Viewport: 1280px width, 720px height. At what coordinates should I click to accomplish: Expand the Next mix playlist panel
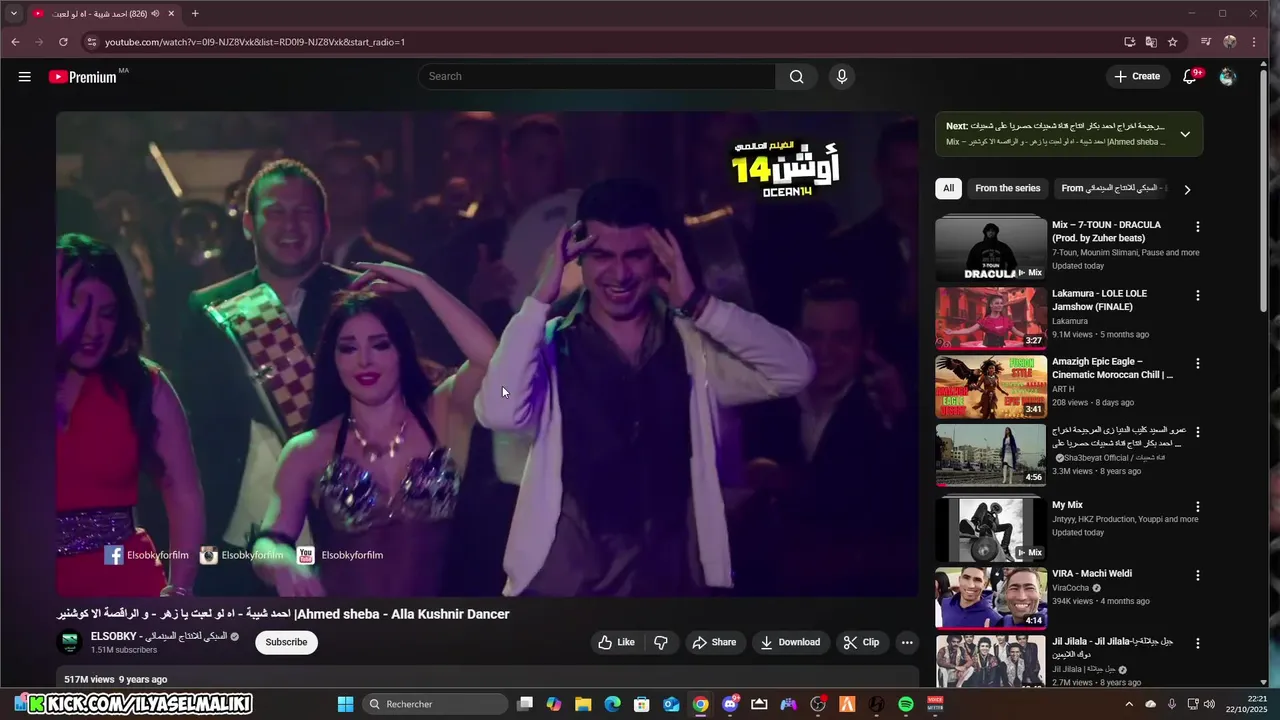click(1185, 134)
